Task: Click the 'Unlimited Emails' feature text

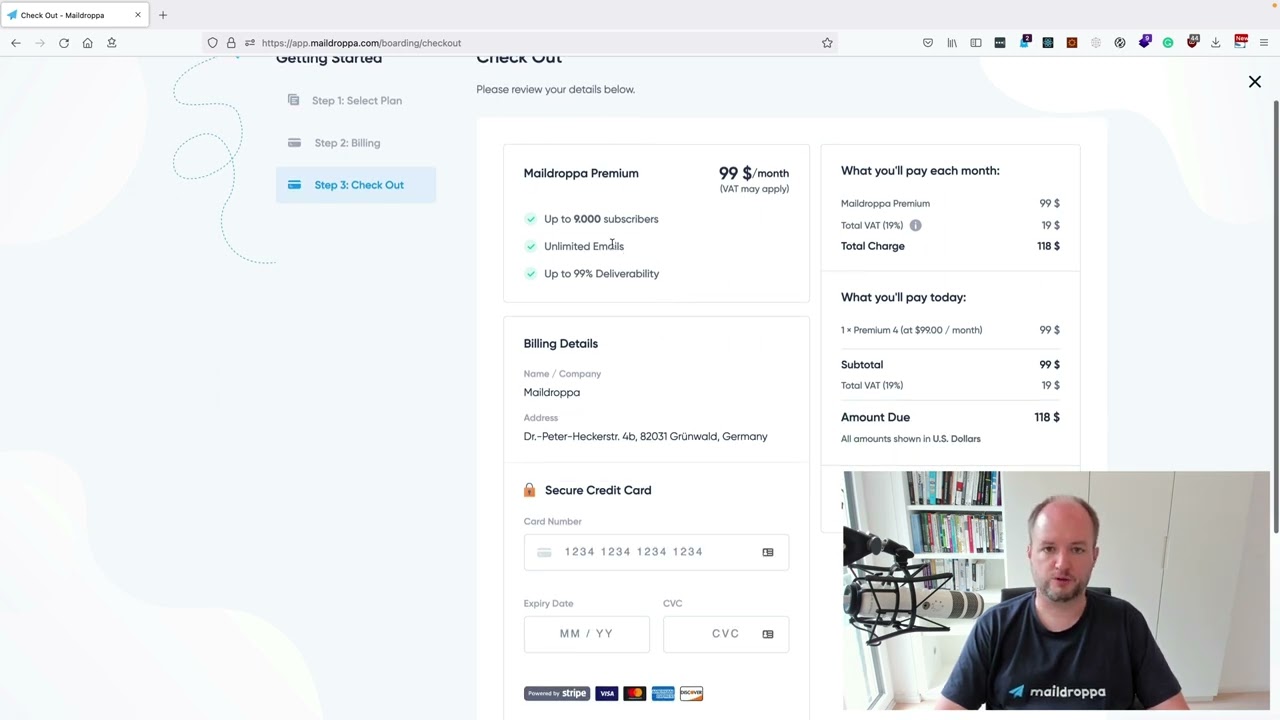Action: pyautogui.click(x=584, y=246)
